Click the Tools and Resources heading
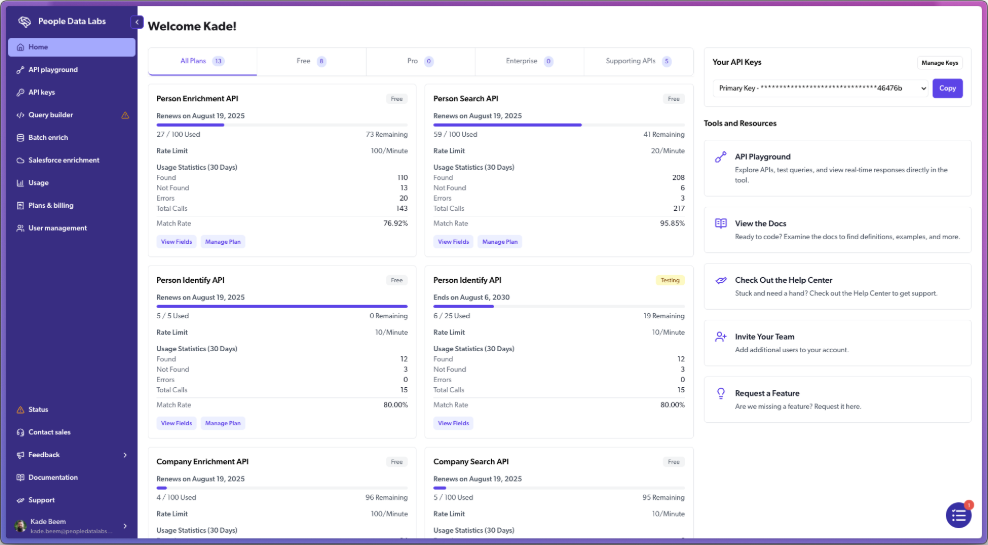Screen dimensions: 988x545 click(740, 123)
